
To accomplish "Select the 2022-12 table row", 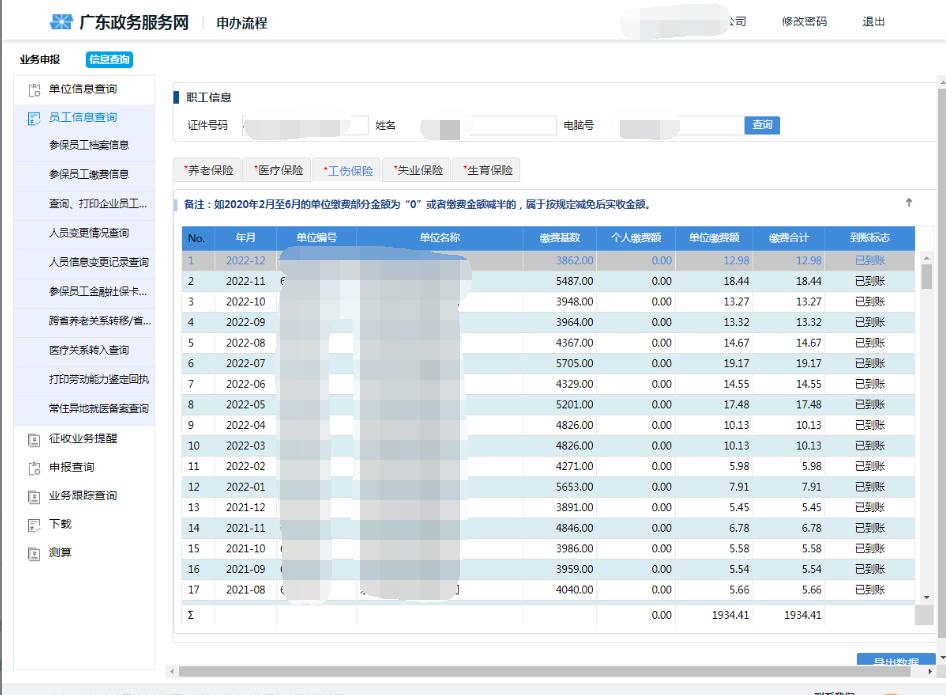I will pyautogui.click(x=548, y=261).
